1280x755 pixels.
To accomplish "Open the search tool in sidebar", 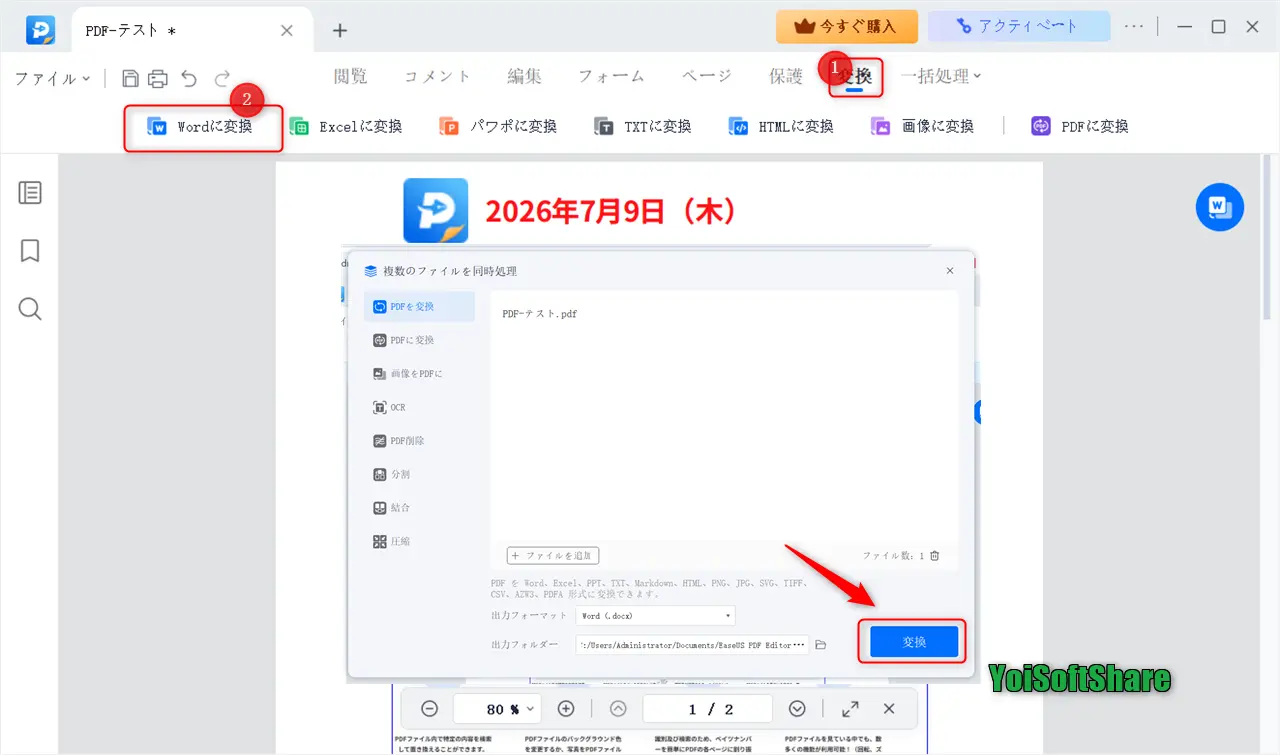I will pos(30,309).
